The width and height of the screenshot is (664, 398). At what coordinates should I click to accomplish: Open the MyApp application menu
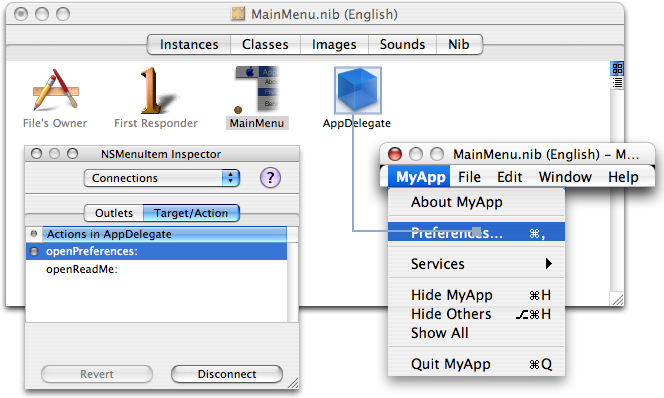(420, 177)
